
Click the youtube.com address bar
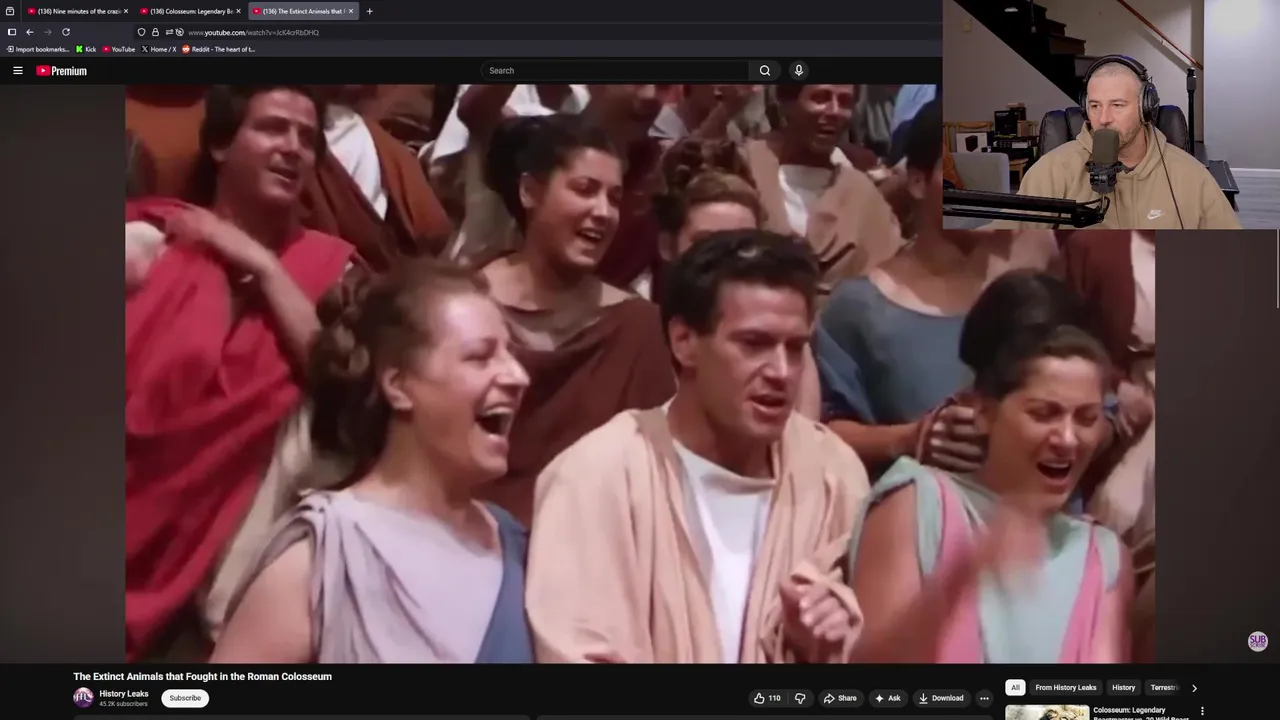pos(253,32)
